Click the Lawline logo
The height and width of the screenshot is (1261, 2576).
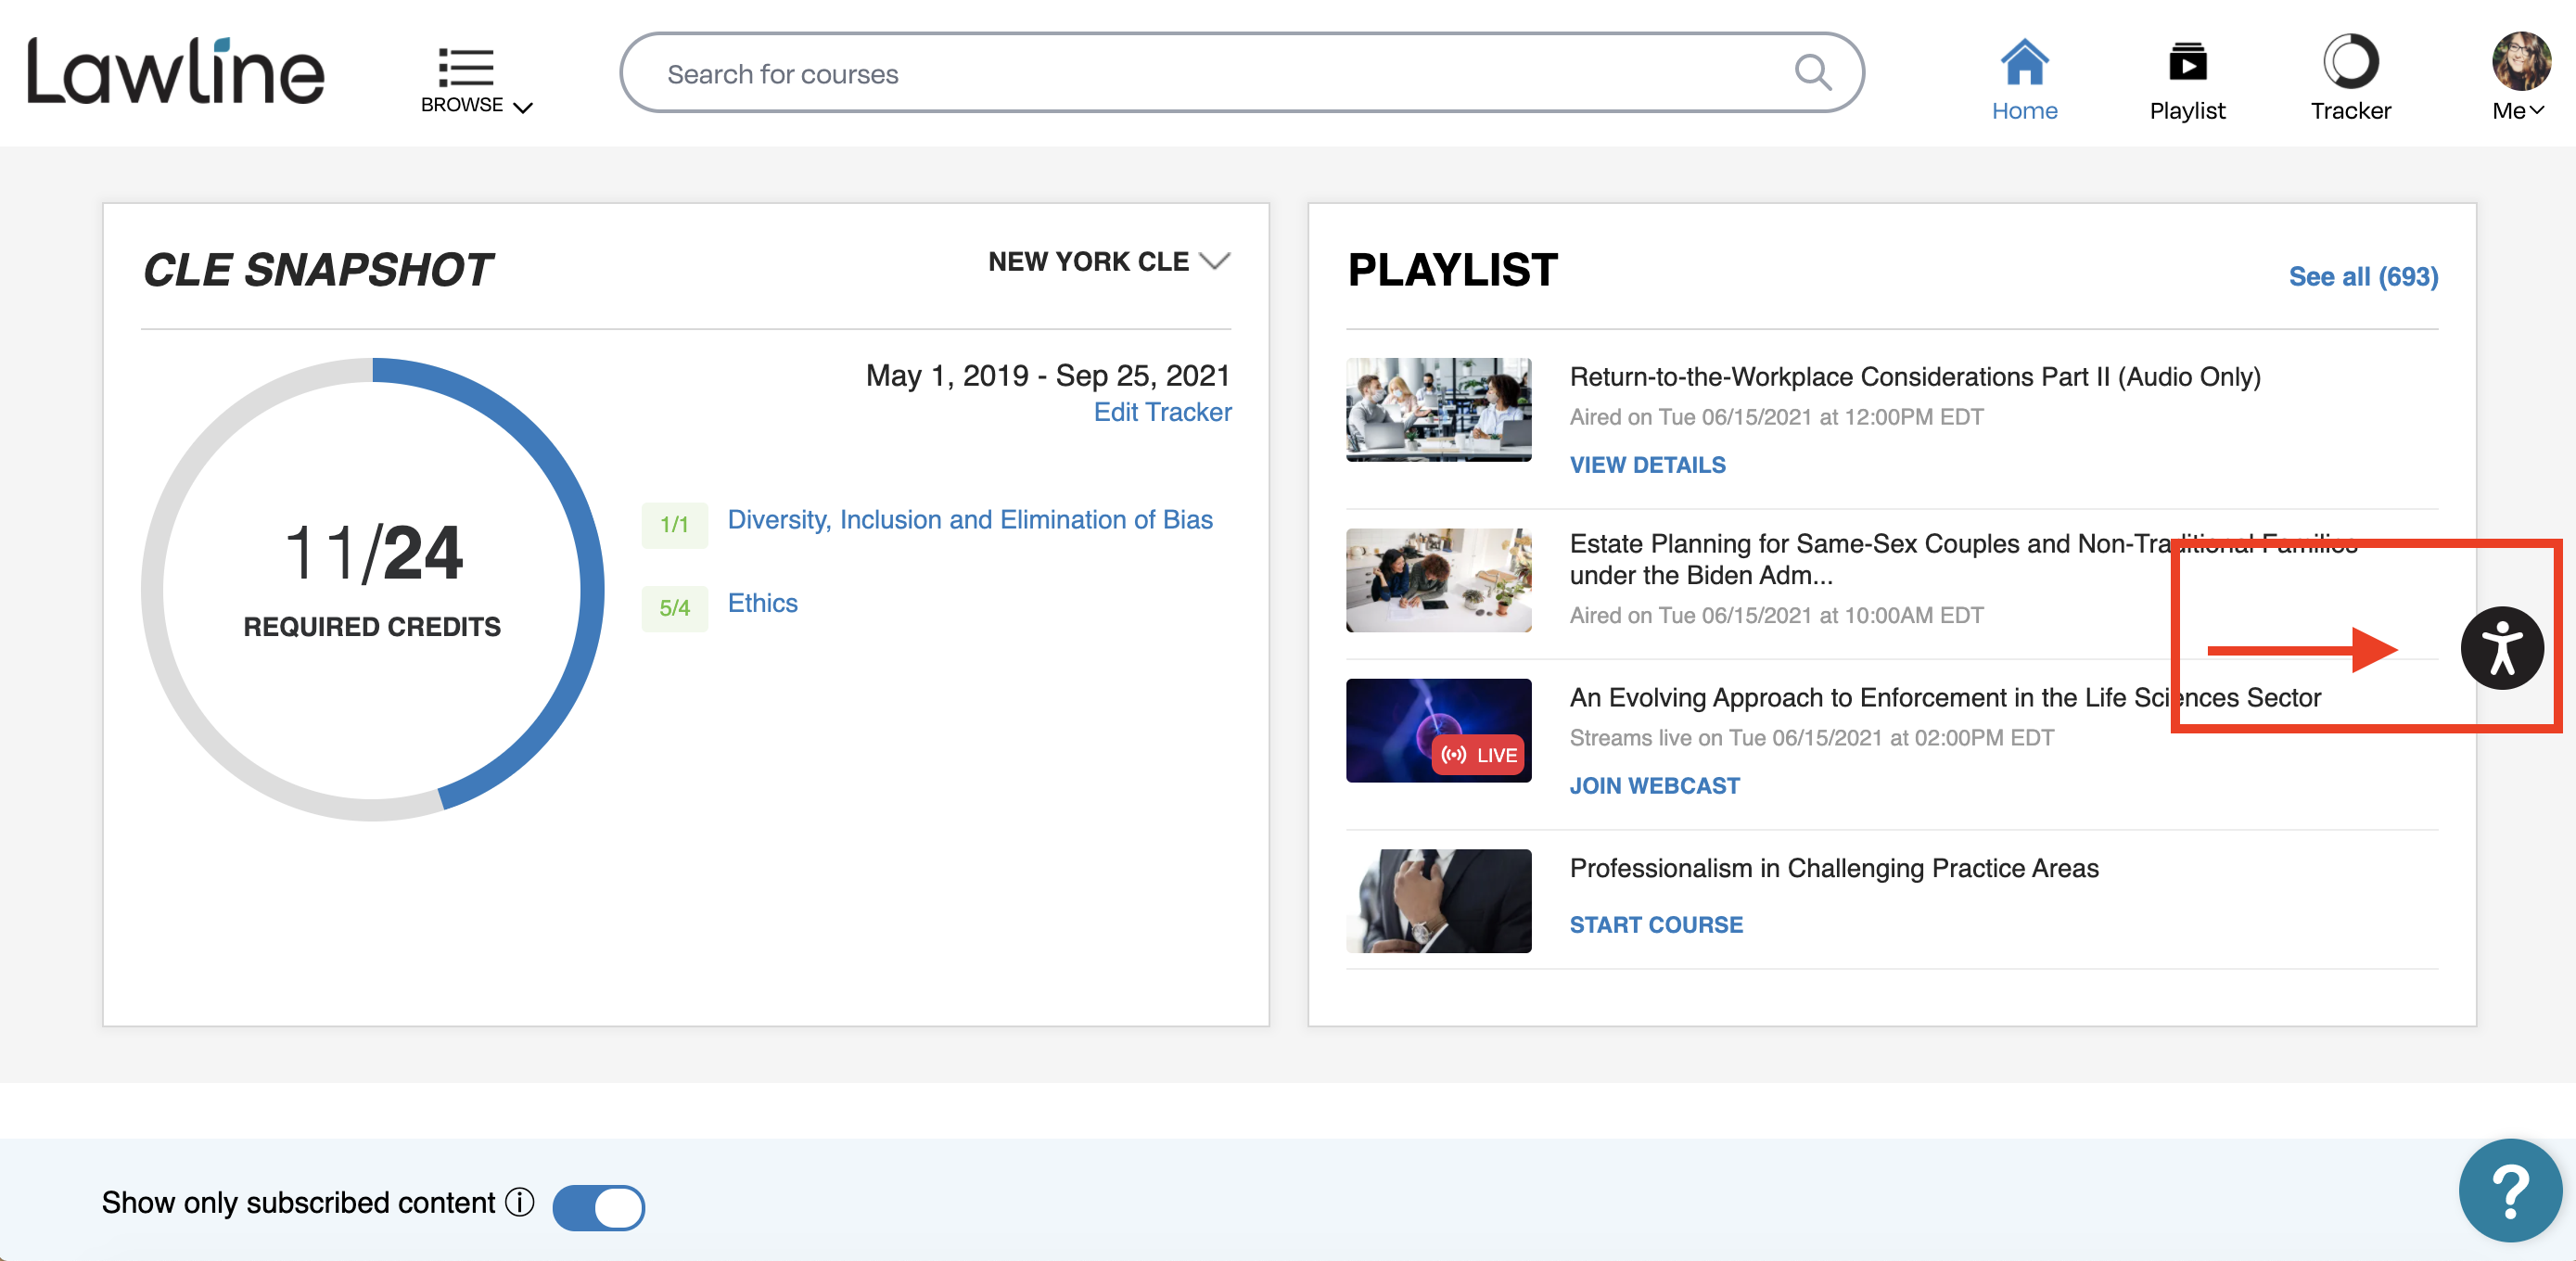[x=175, y=71]
